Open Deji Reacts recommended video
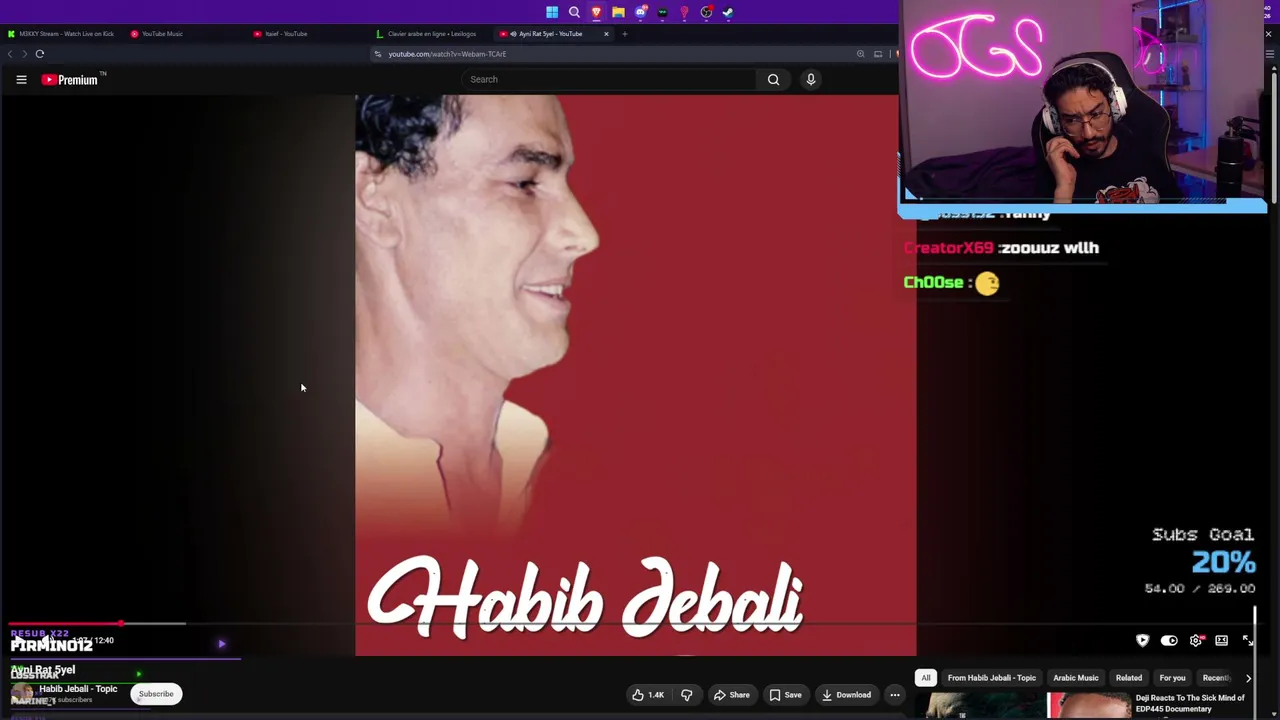This screenshot has height=720, width=1280. (1190, 703)
